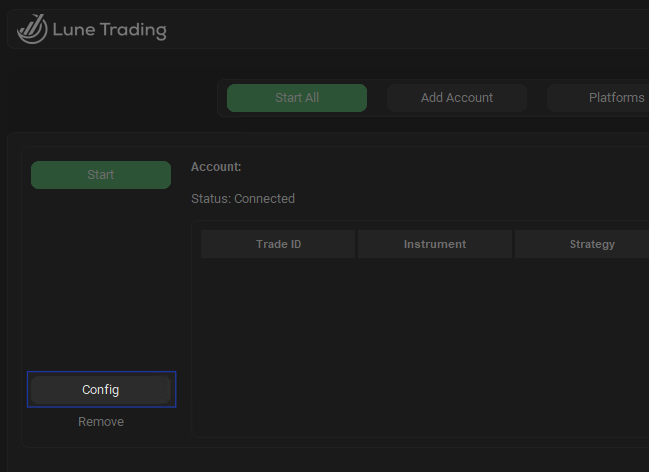Sort trades by the Trade ID column
Viewport: 649px width, 472px height.
click(x=278, y=244)
